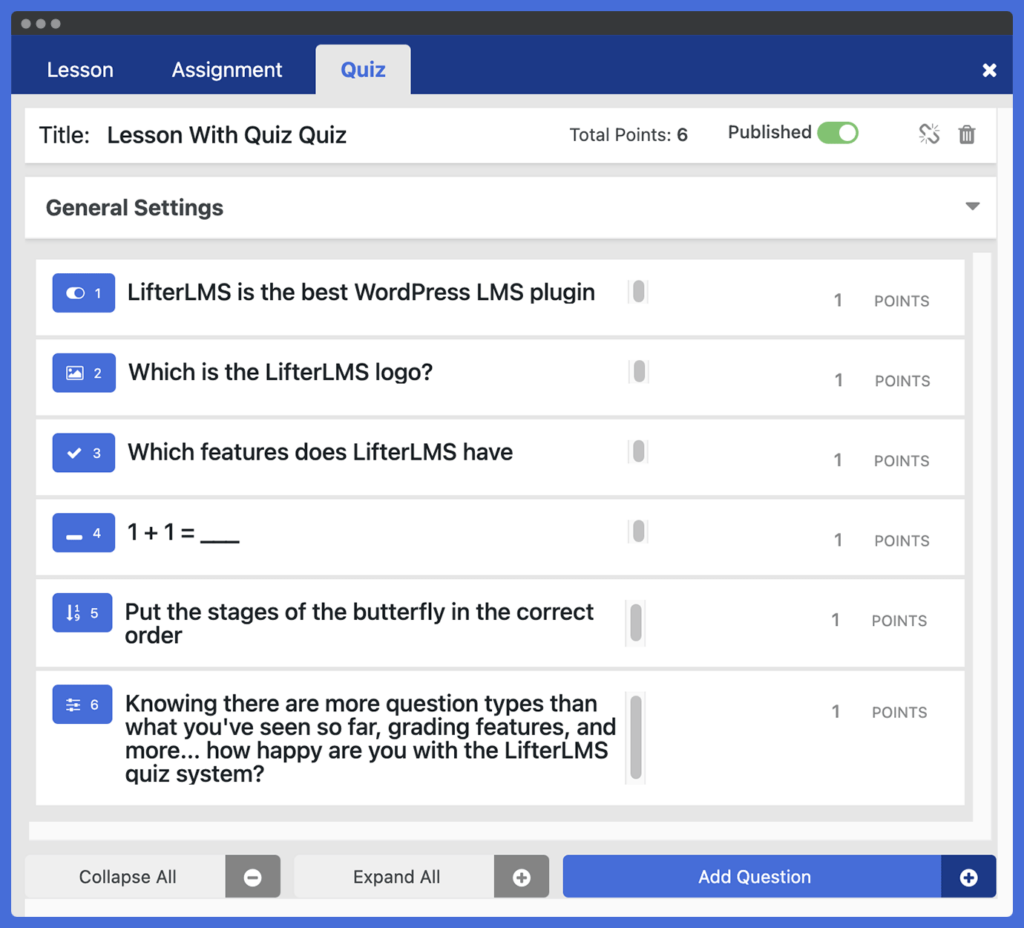Set points value for the logo question
Viewport: 1024px width, 928px height.
coord(838,380)
